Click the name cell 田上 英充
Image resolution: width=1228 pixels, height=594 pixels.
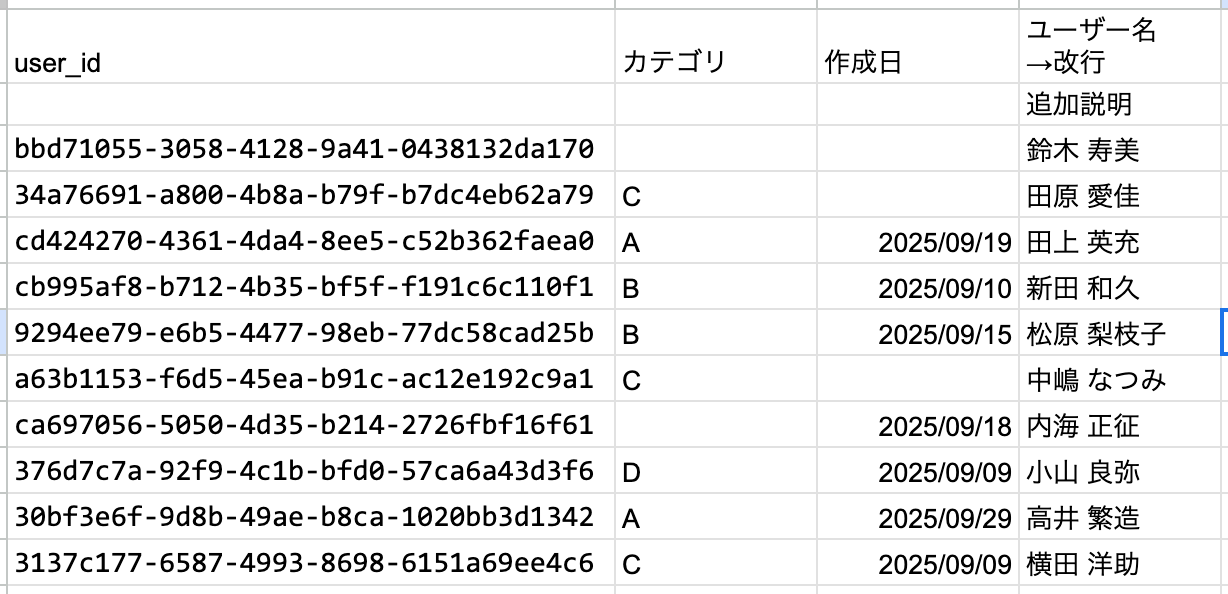click(1123, 241)
